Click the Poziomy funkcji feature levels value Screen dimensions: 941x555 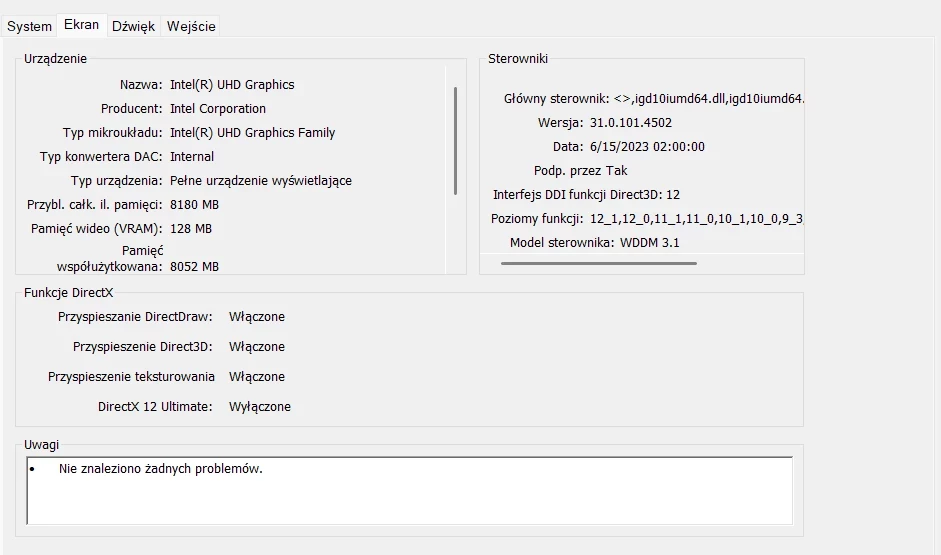(x=696, y=218)
